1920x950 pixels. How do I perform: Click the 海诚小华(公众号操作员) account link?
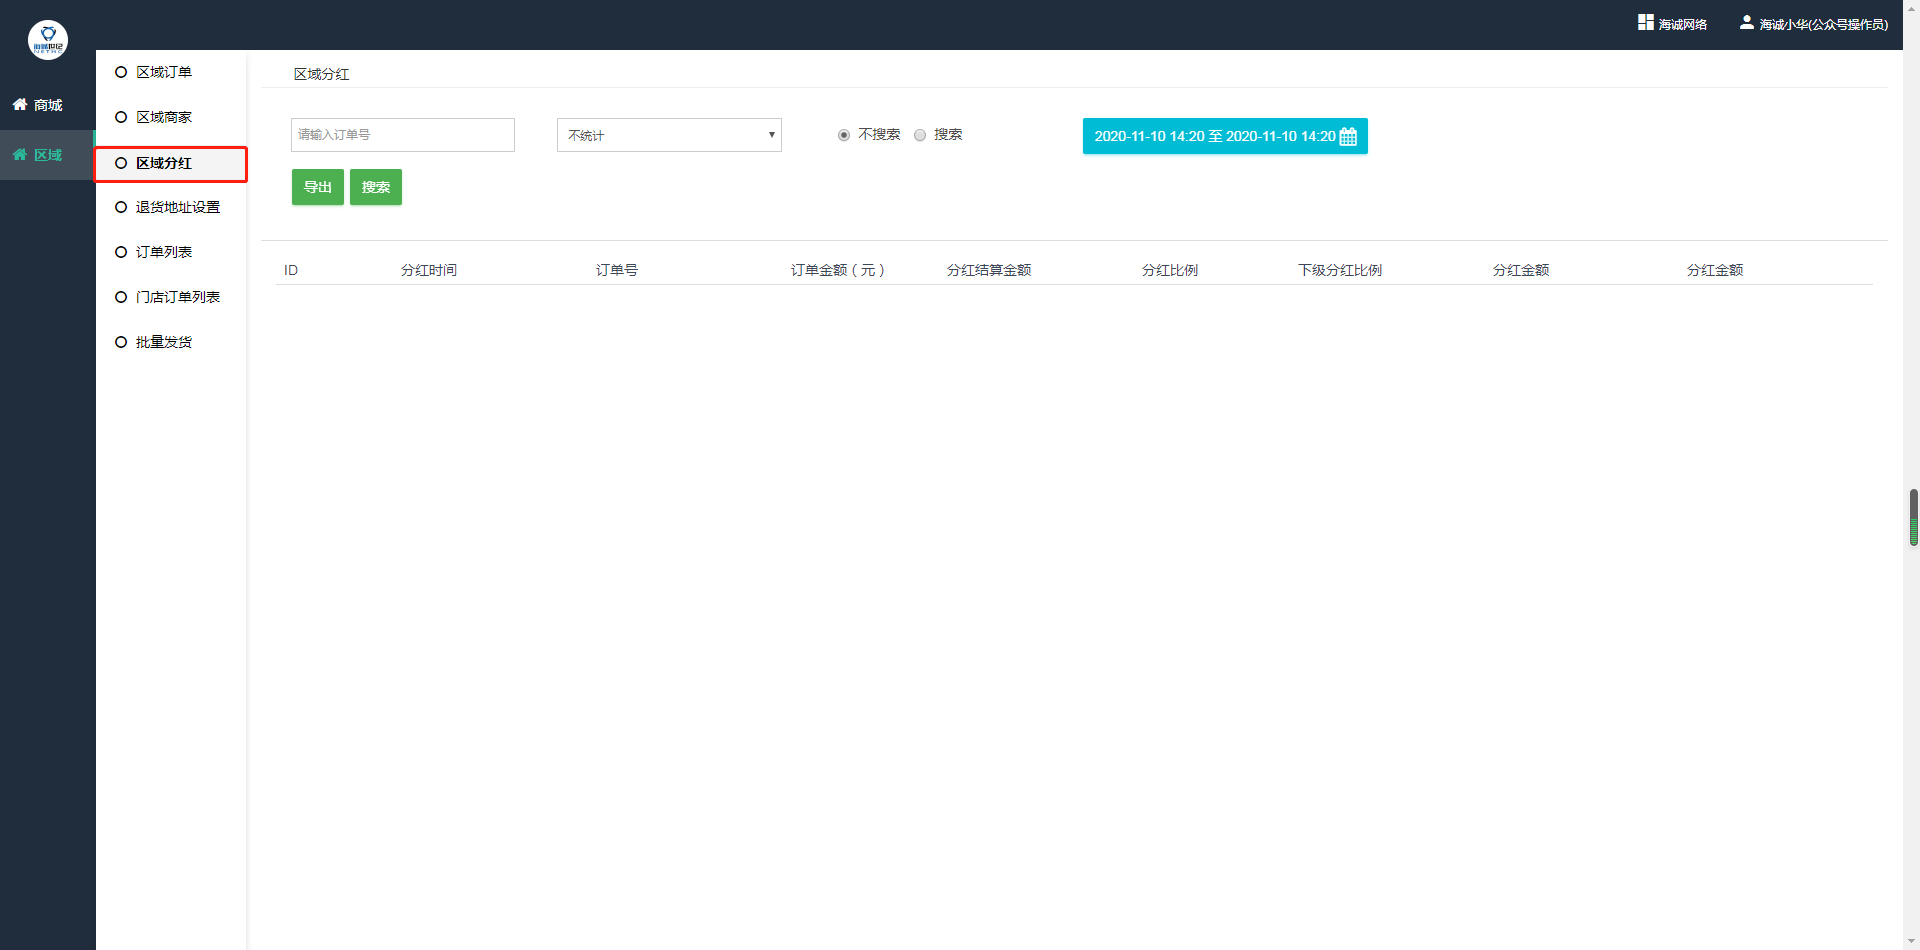(x=1814, y=23)
